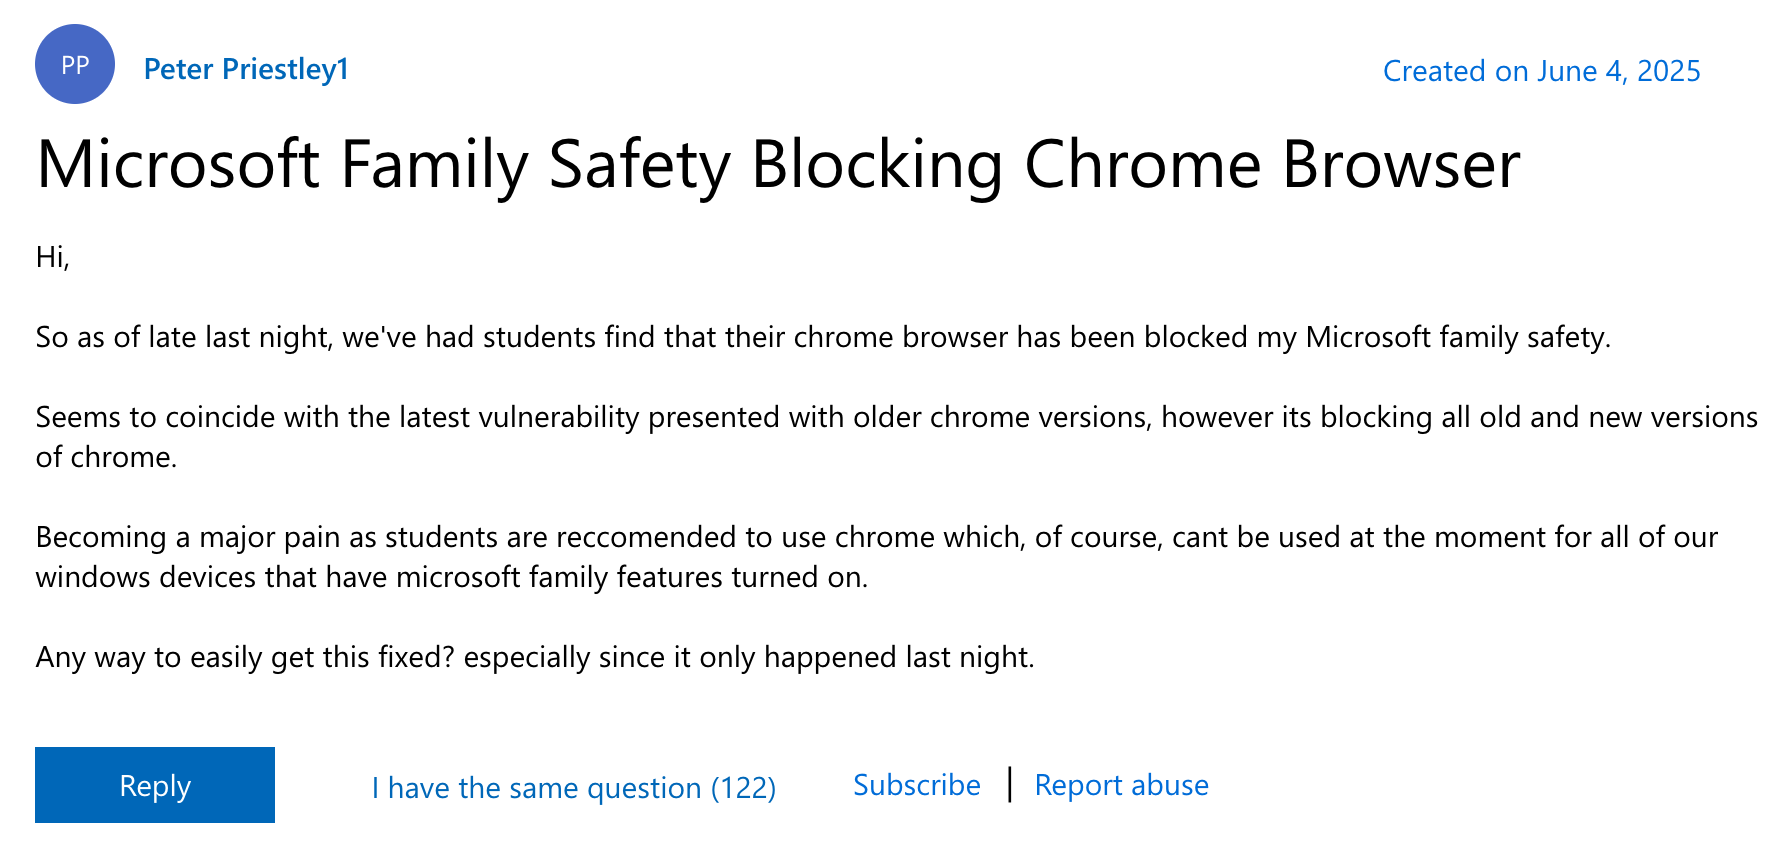Open the Peter Priestley1 profile link
This screenshot has width=1784, height=868.
point(246,69)
